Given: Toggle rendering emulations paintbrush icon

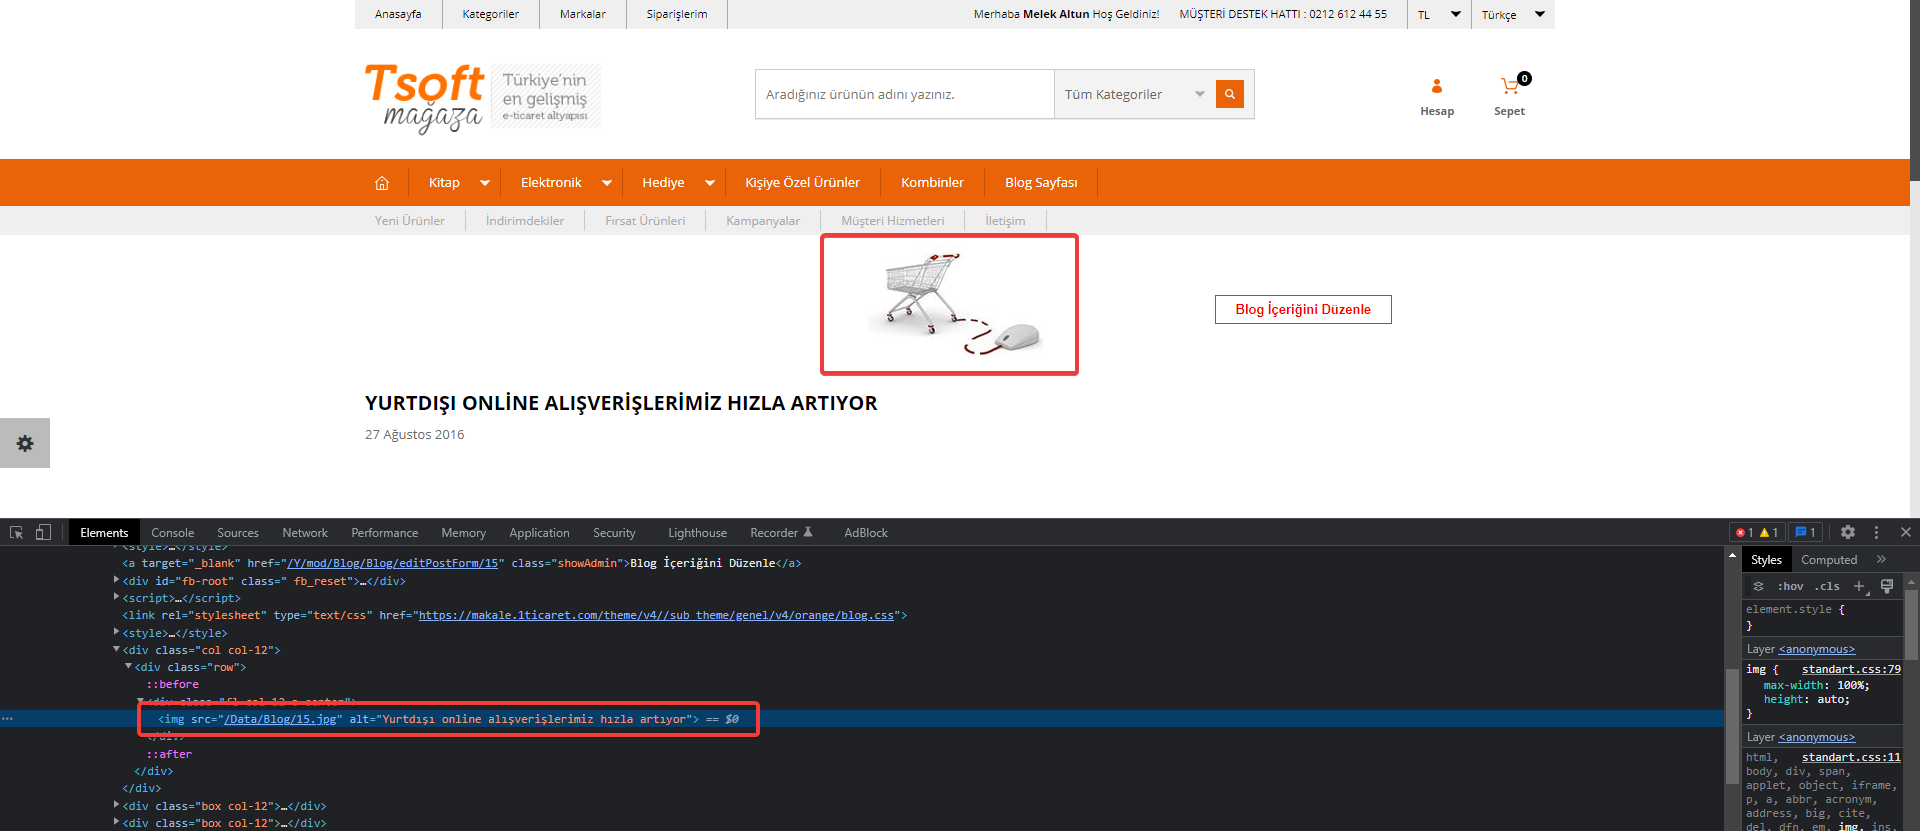Looking at the screenshot, I should 1886,586.
